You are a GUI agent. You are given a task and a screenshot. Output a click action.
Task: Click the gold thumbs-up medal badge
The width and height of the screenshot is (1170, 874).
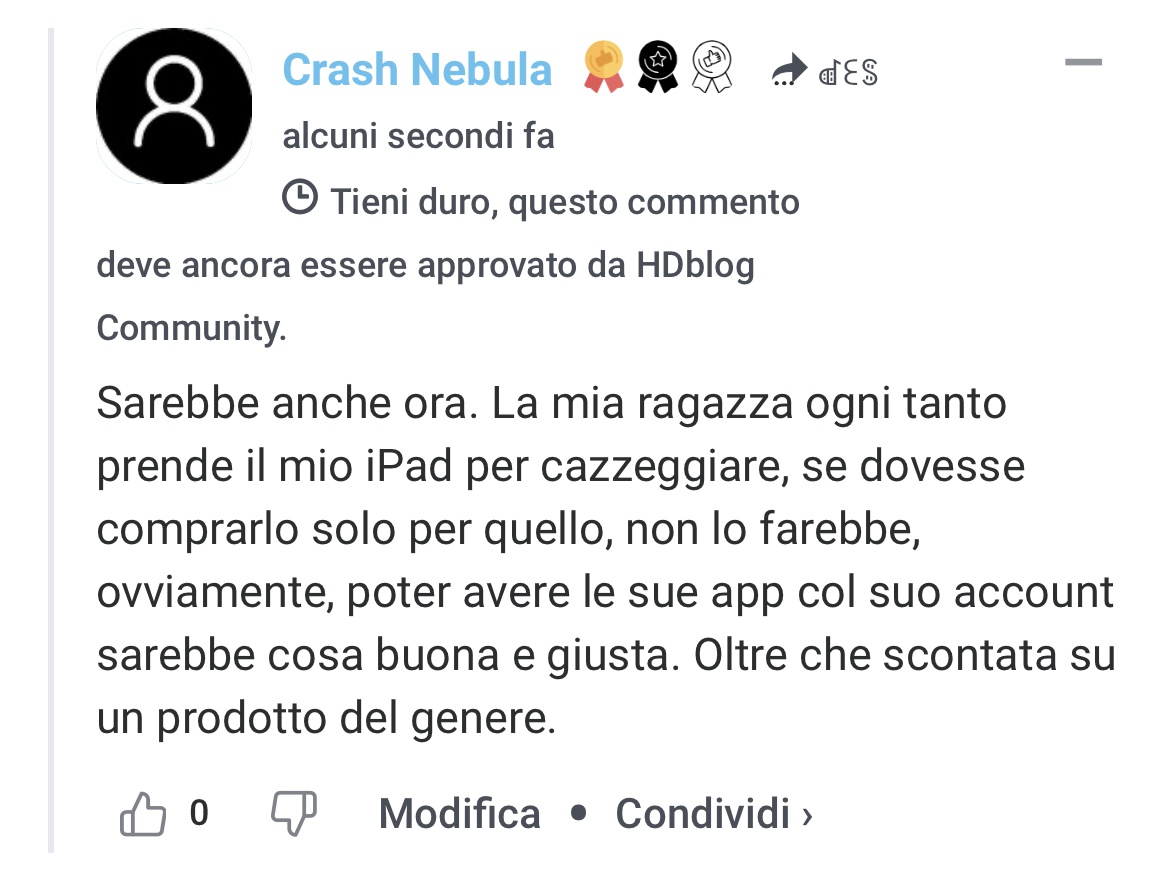click(x=604, y=66)
